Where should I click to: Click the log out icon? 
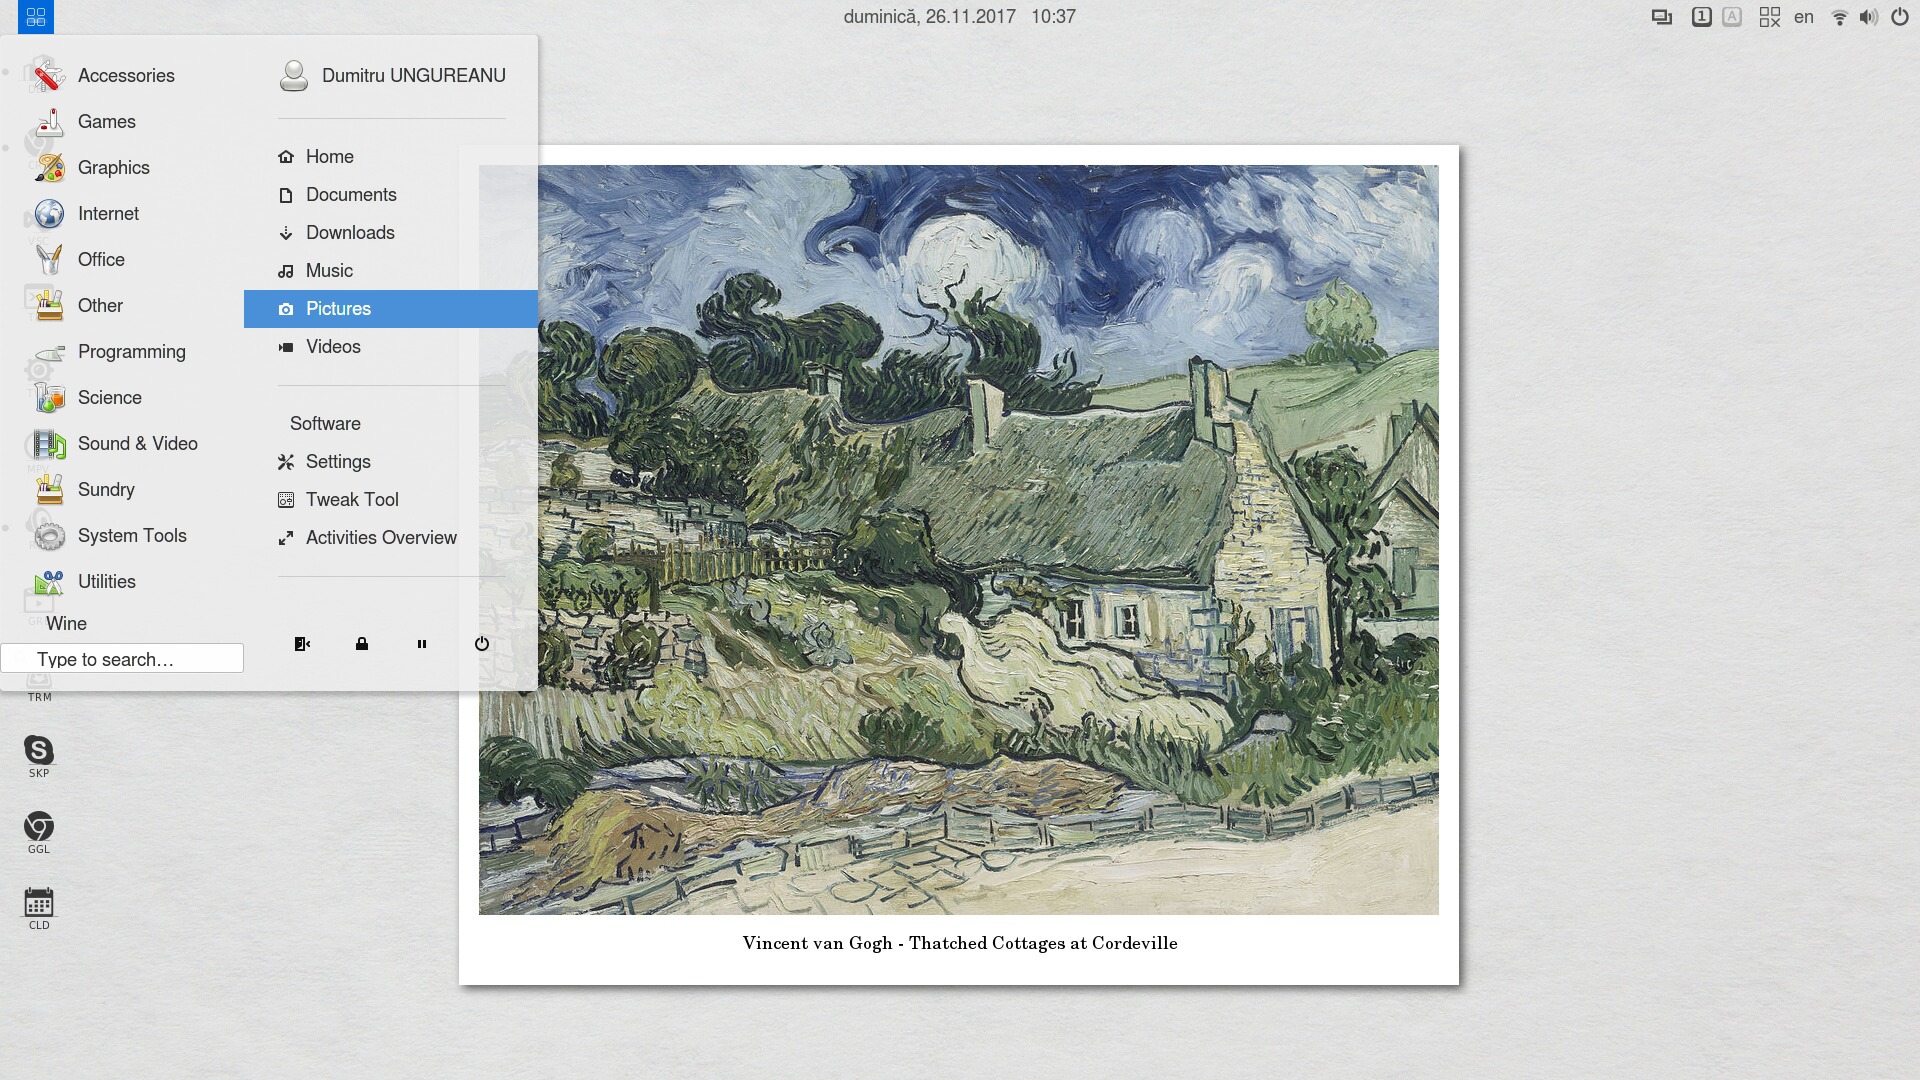[302, 644]
